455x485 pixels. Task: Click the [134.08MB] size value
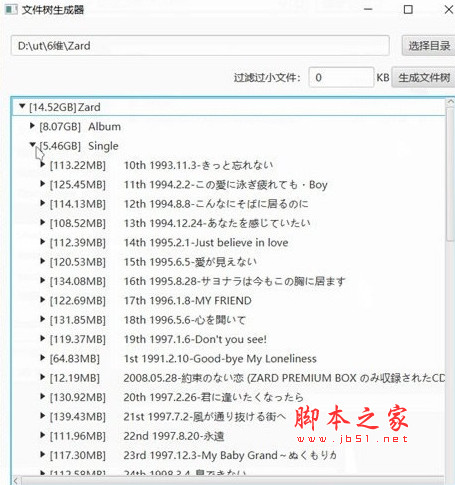click(78, 281)
